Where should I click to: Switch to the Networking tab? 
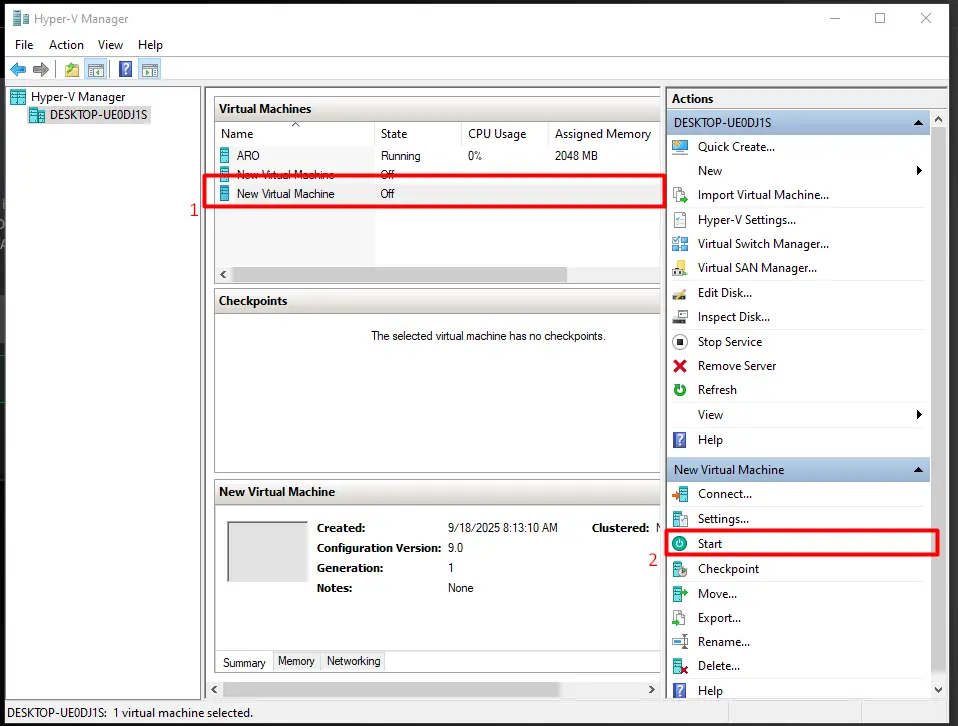353,661
